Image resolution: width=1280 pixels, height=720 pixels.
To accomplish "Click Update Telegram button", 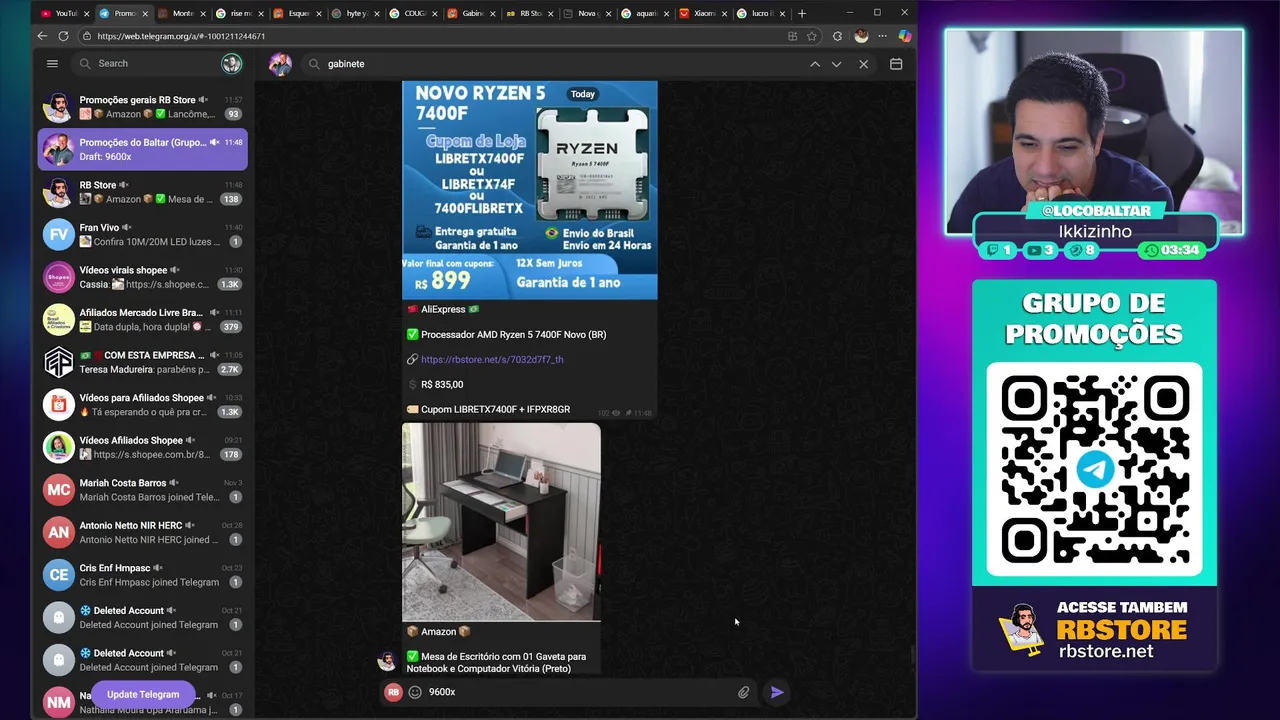I will [x=143, y=694].
